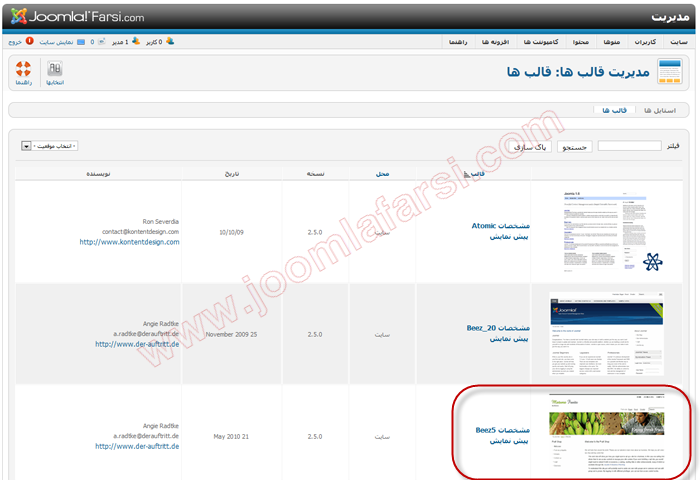
Task: Click the نویسنده column header
Action: point(98,174)
